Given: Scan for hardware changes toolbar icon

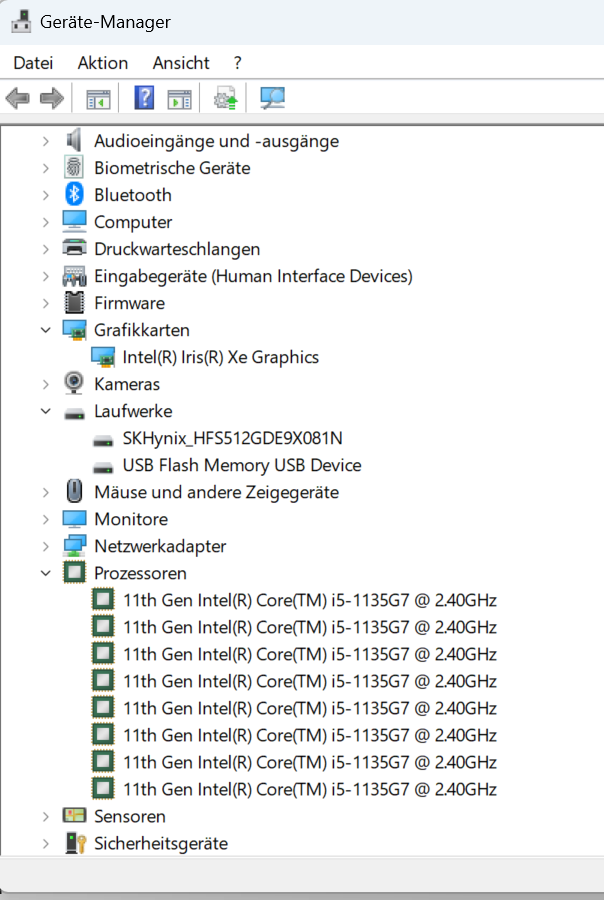Looking at the screenshot, I should coord(272,98).
